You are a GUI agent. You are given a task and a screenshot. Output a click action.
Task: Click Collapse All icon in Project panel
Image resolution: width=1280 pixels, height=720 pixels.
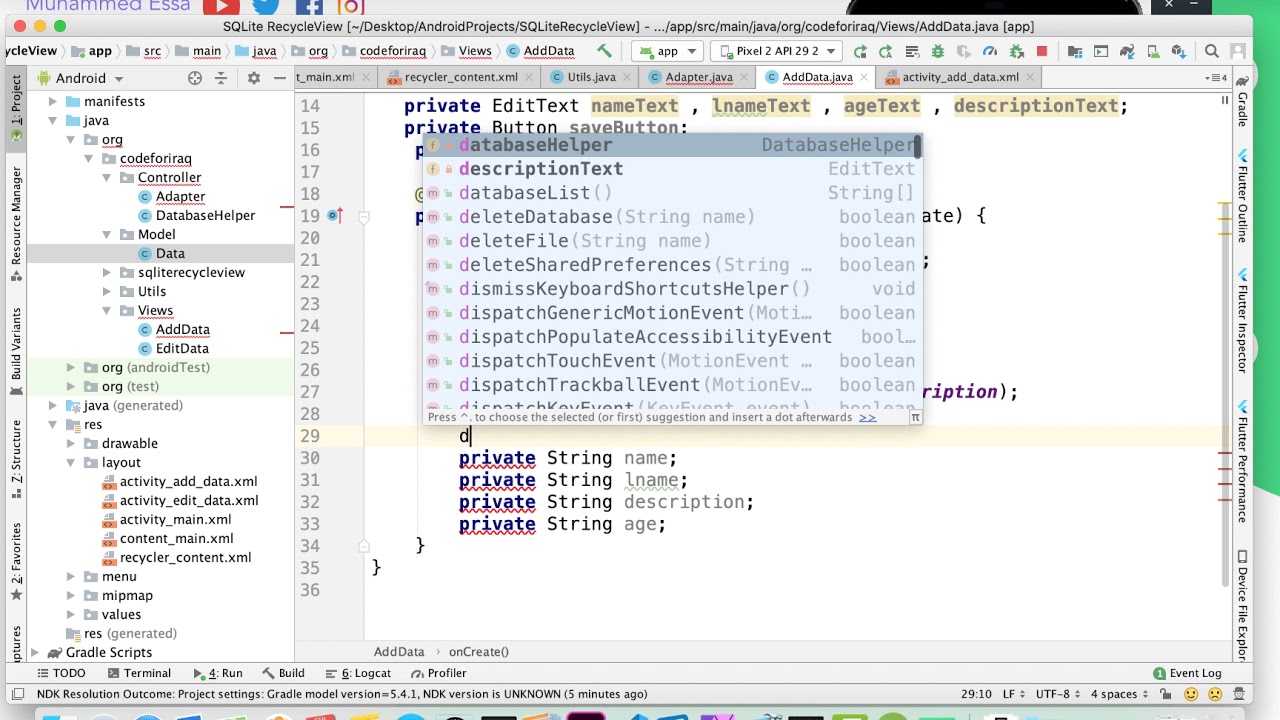(221, 78)
